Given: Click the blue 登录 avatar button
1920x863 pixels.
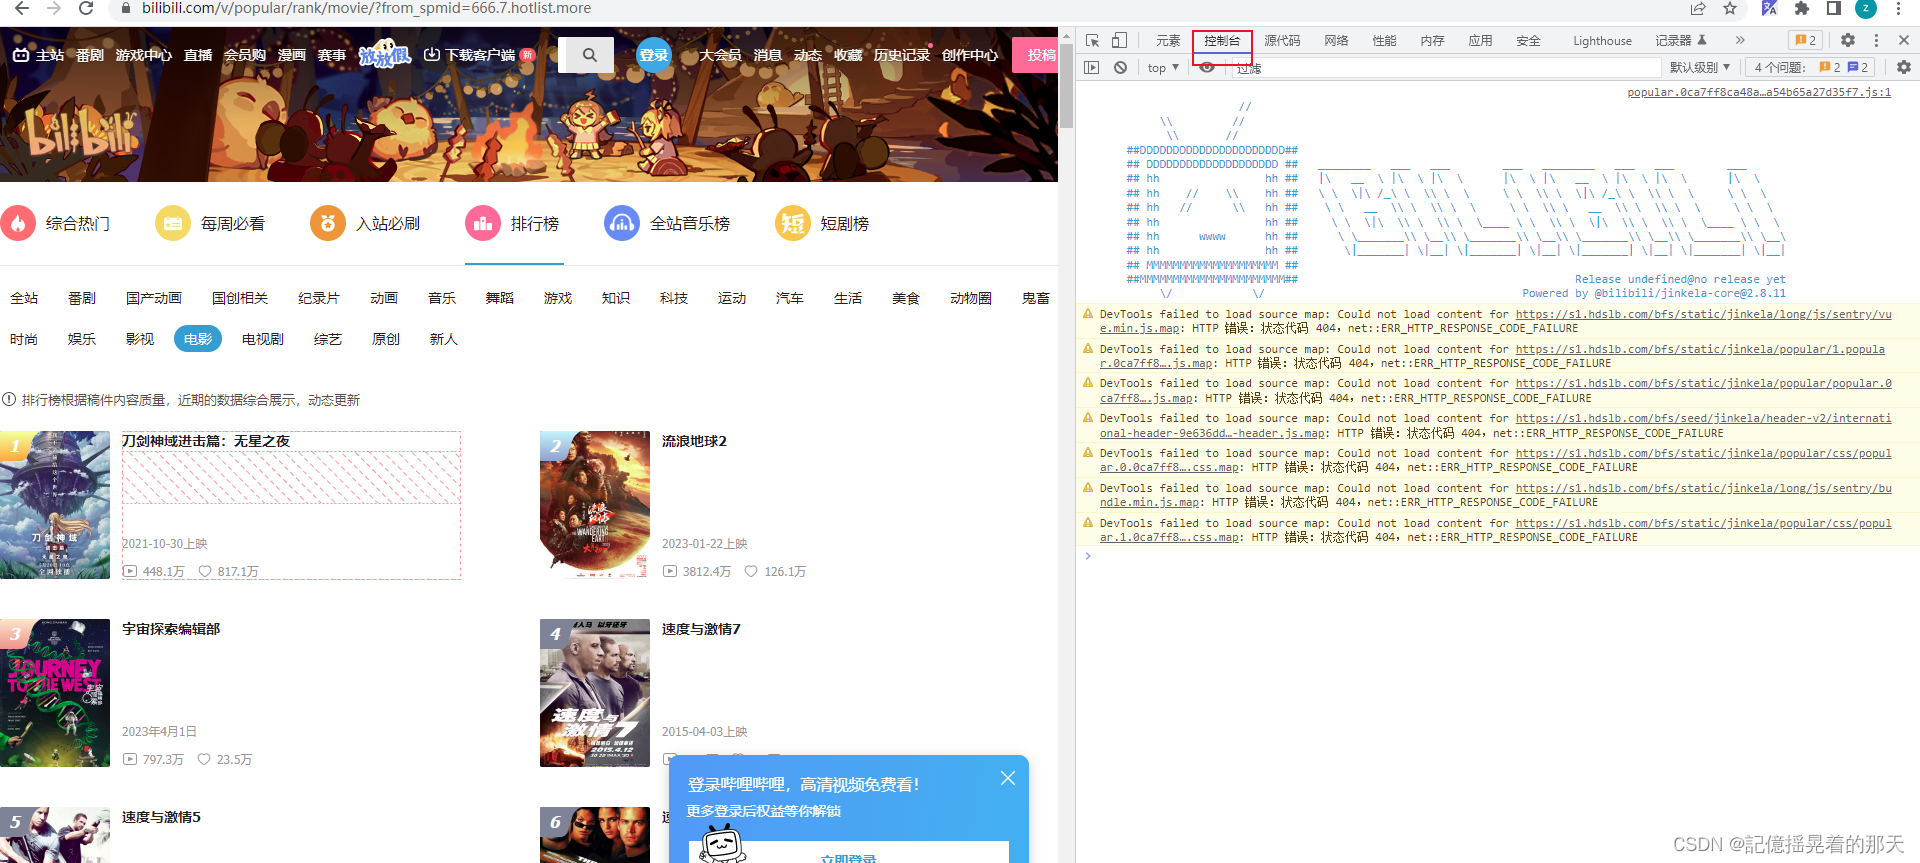Looking at the screenshot, I should click(x=654, y=55).
